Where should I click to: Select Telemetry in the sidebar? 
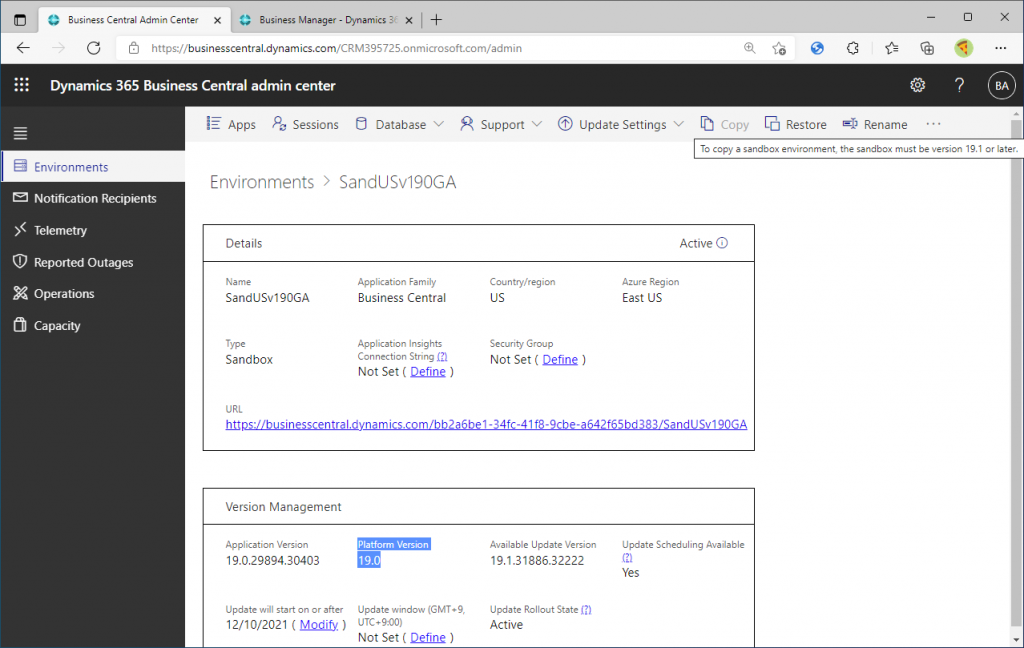pyautogui.click(x=93, y=230)
